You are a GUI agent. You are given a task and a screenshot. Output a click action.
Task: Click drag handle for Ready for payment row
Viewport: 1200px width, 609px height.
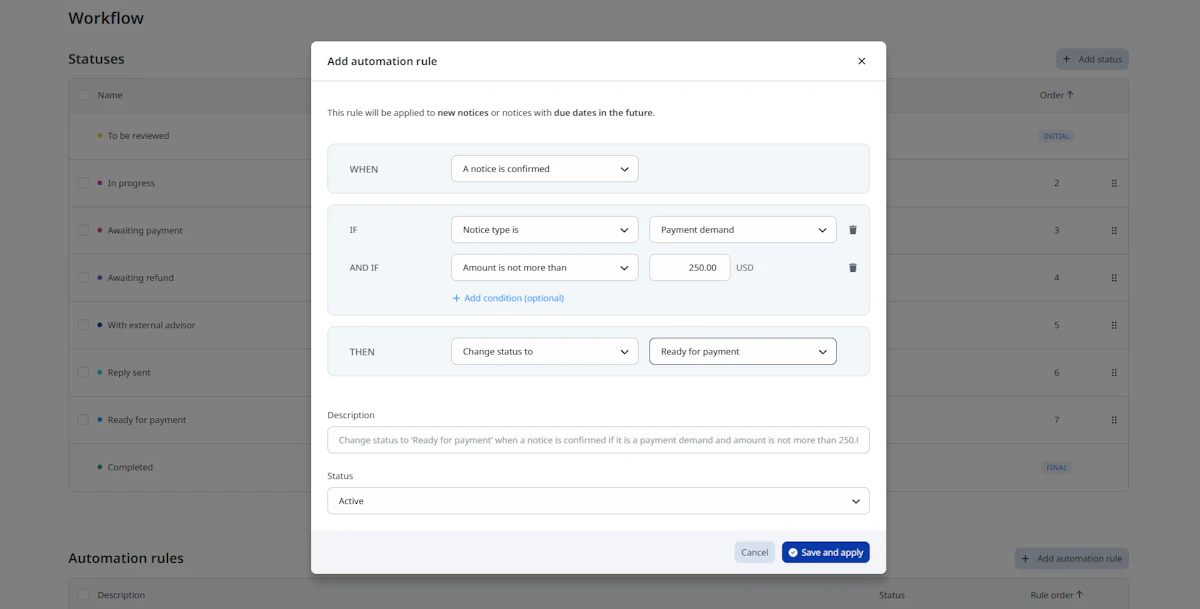click(x=1114, y=420)
